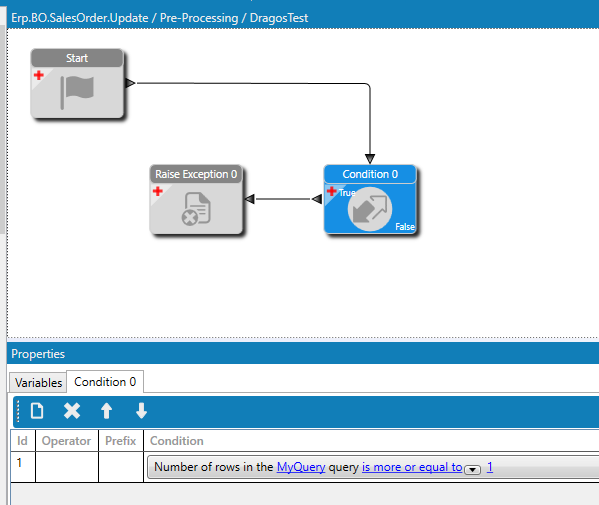
Task: Click the True output of Condition 0
Action: tap(347, 193)
